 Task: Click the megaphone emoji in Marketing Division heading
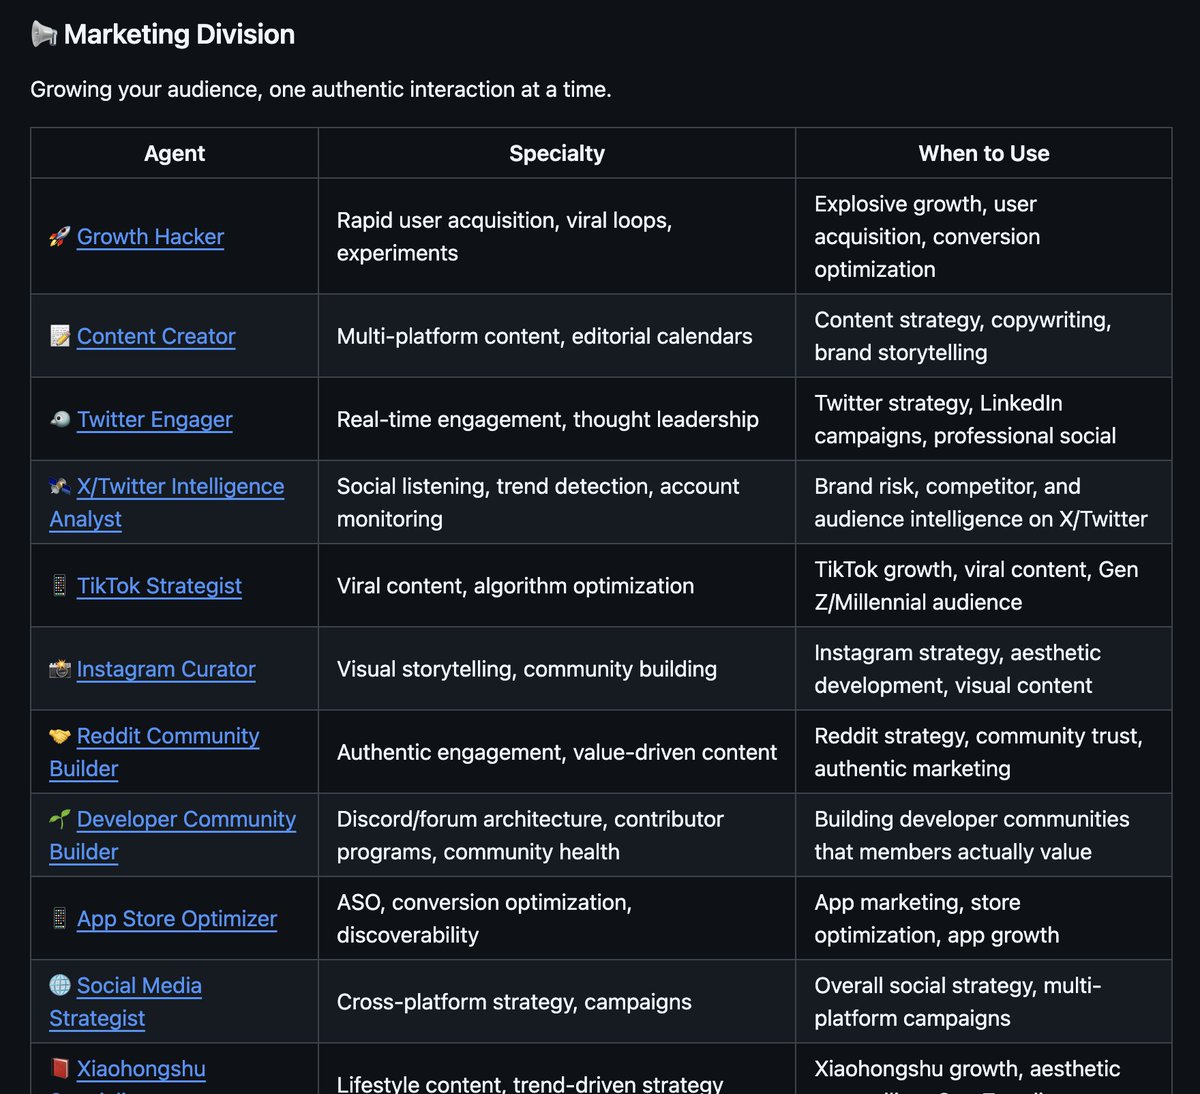point(44,34)
